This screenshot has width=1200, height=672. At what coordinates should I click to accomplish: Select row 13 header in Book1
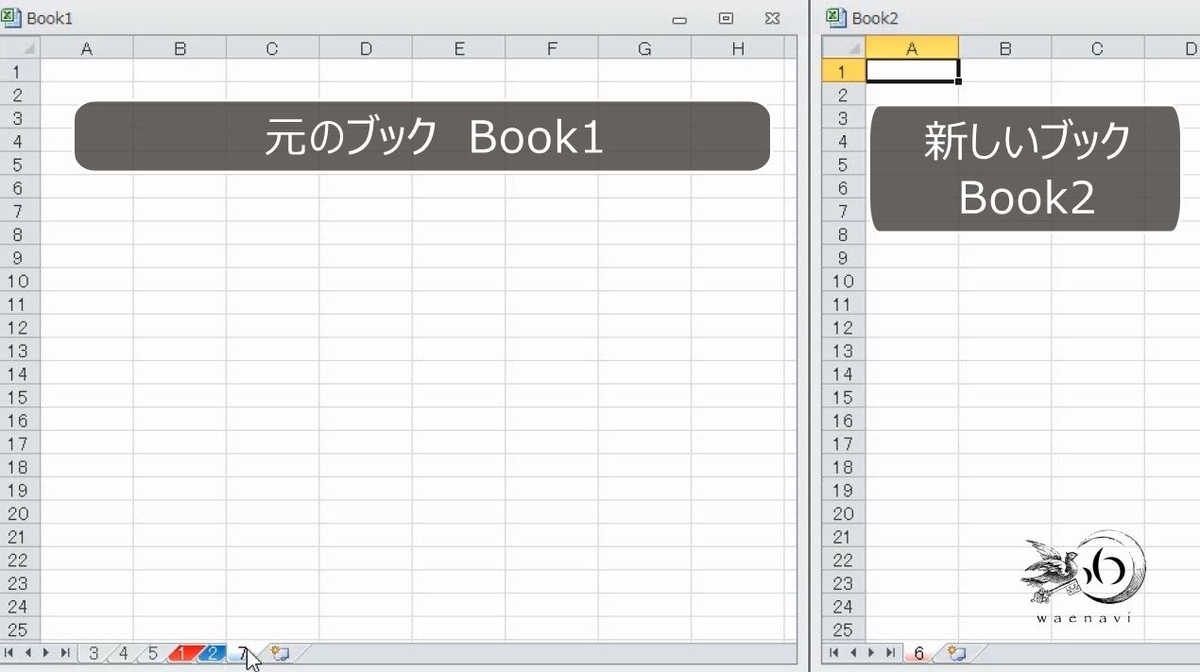[19, 350]
